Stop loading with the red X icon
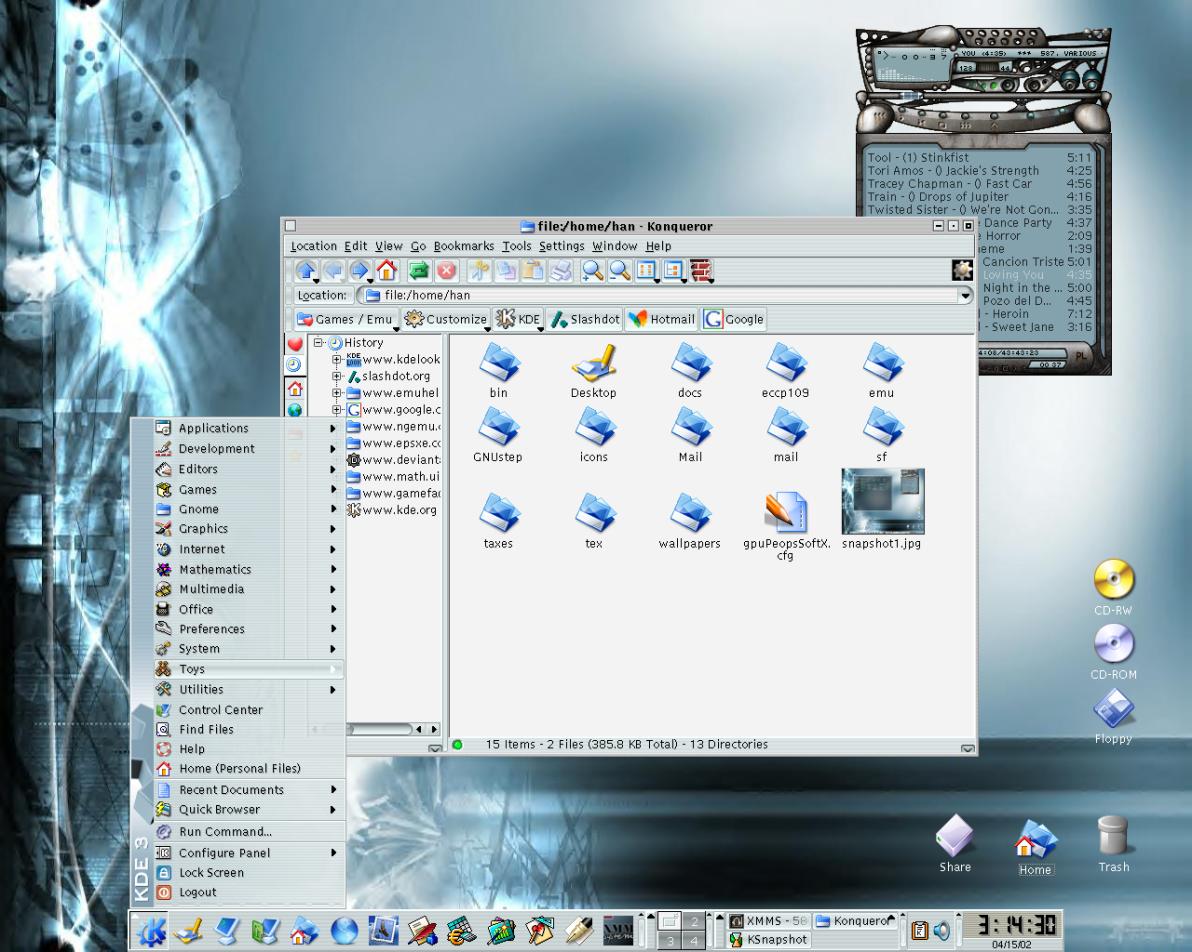 [x=447, y=270]
